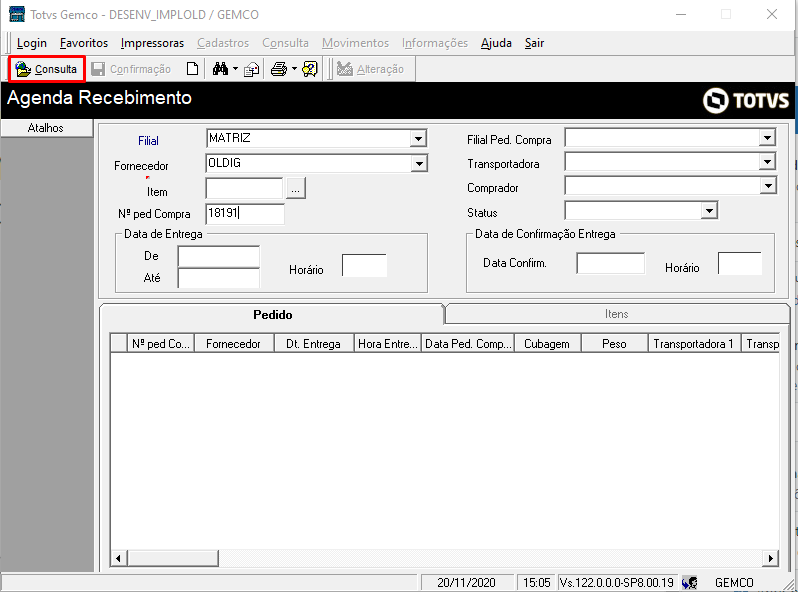798x592 pixels.
Task: Click the Data Confirm. date field
Action: coord(611,263)
